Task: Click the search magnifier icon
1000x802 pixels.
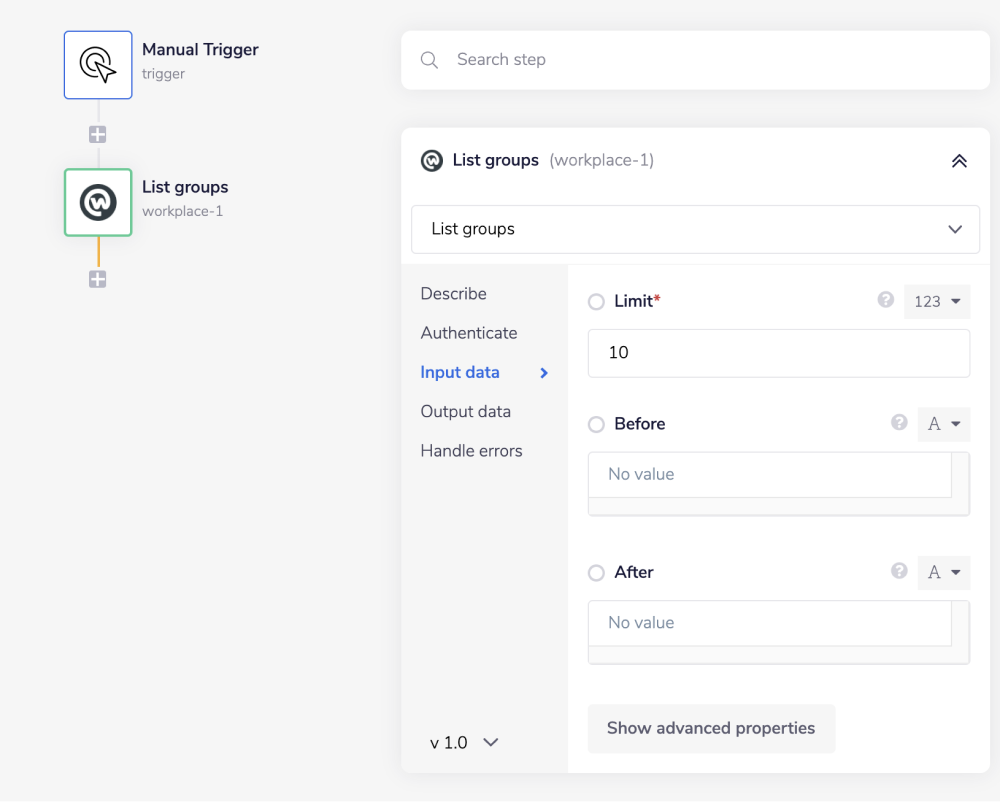Action: pos(430,60)
